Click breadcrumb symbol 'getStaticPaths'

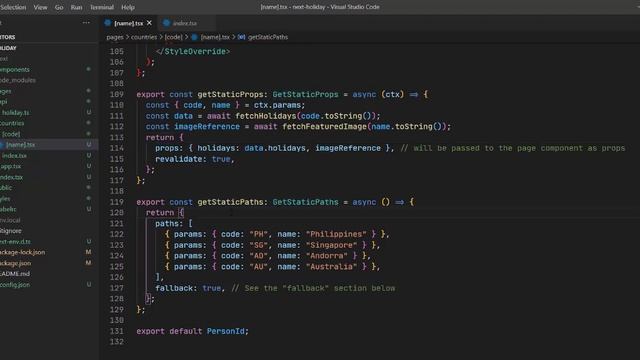coord(268,37)
